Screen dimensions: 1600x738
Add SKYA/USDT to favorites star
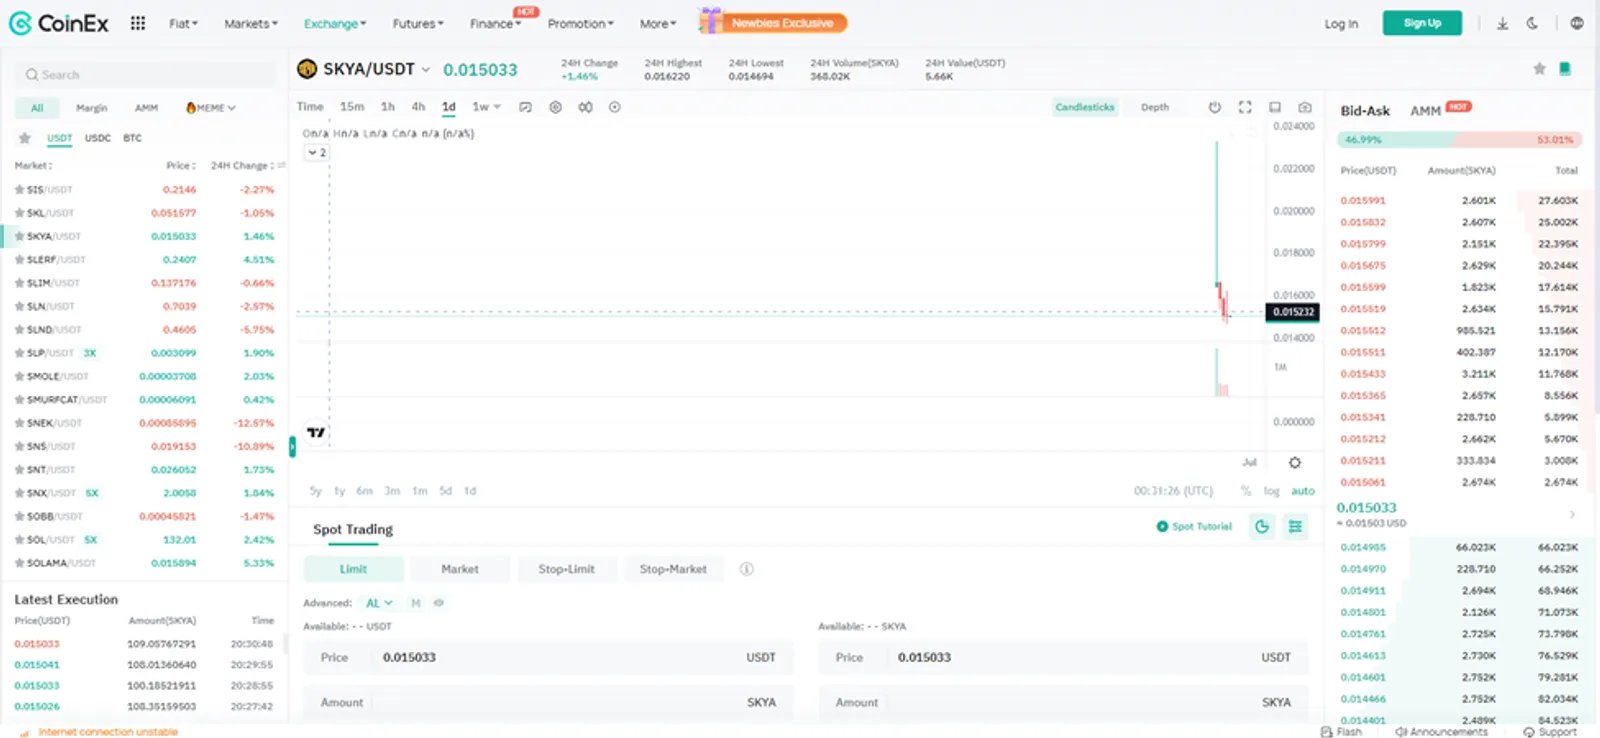1539,69
